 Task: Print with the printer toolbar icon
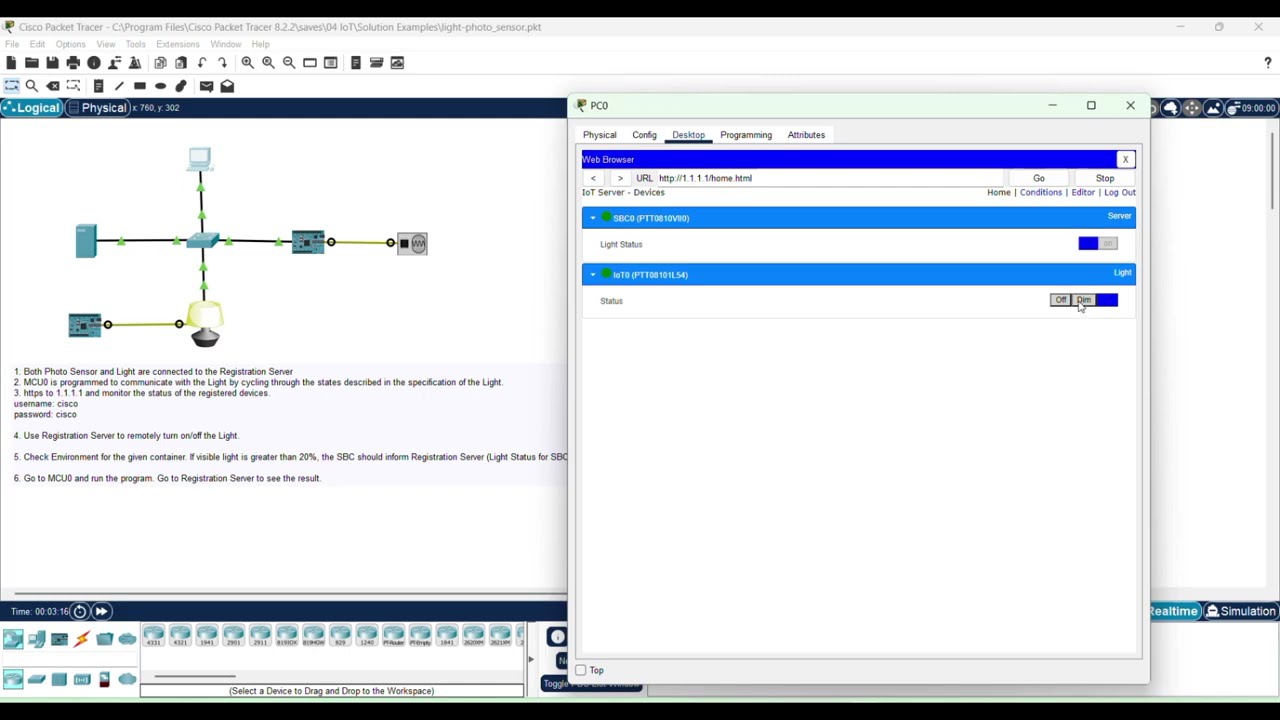click(73, 63)
